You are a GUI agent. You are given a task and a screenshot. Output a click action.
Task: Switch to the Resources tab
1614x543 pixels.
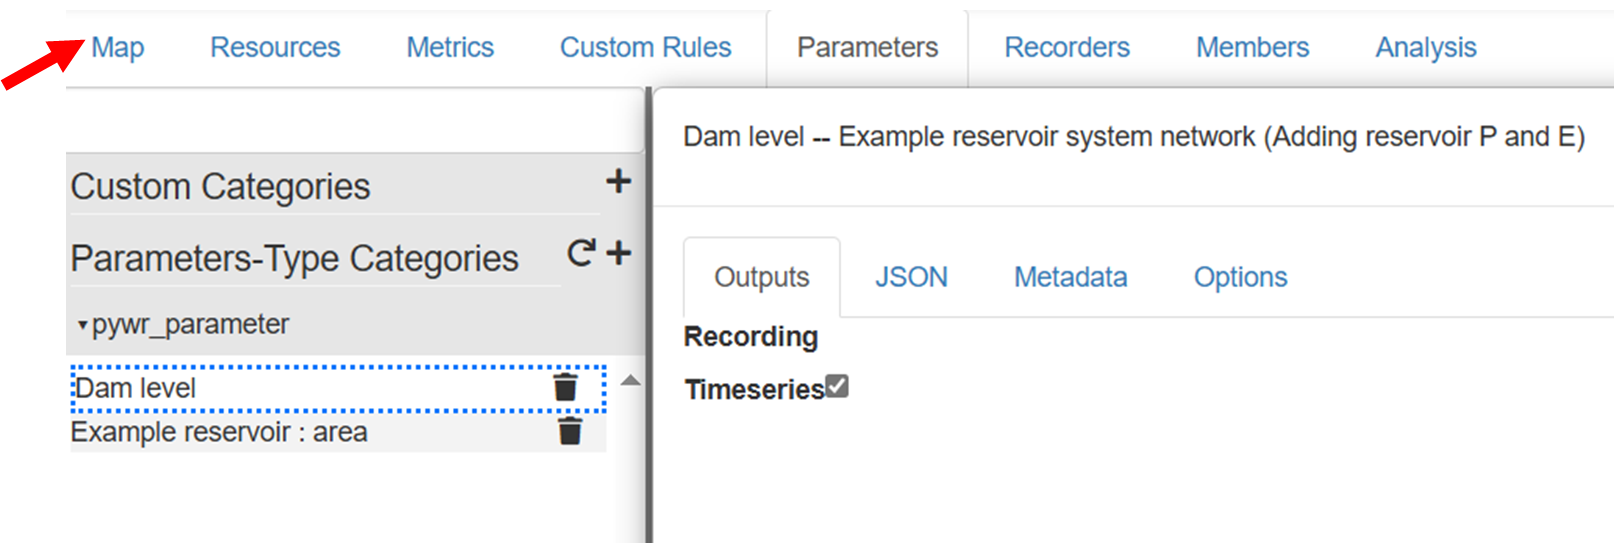coord(275,48)
